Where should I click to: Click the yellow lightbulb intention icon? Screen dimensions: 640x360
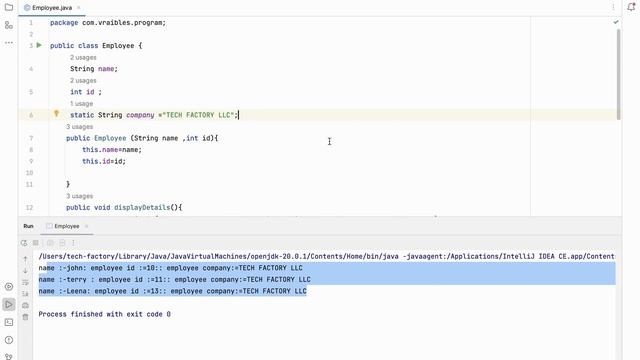56,114
